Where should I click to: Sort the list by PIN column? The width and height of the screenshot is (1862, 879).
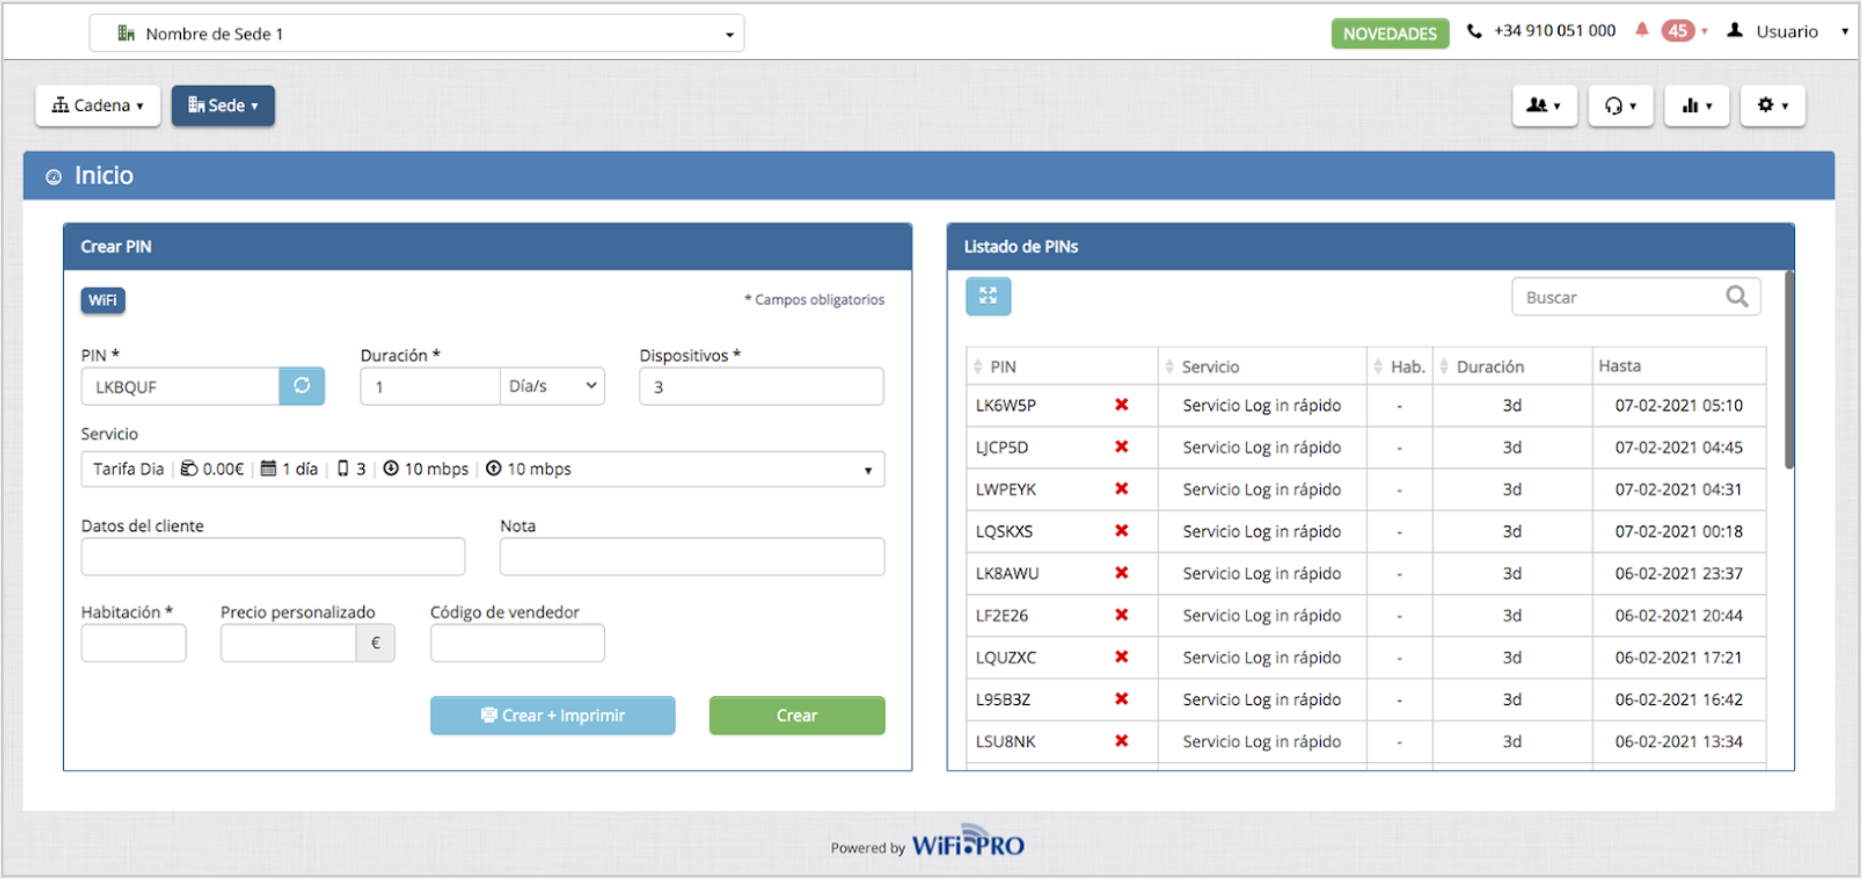(1002, 367)
